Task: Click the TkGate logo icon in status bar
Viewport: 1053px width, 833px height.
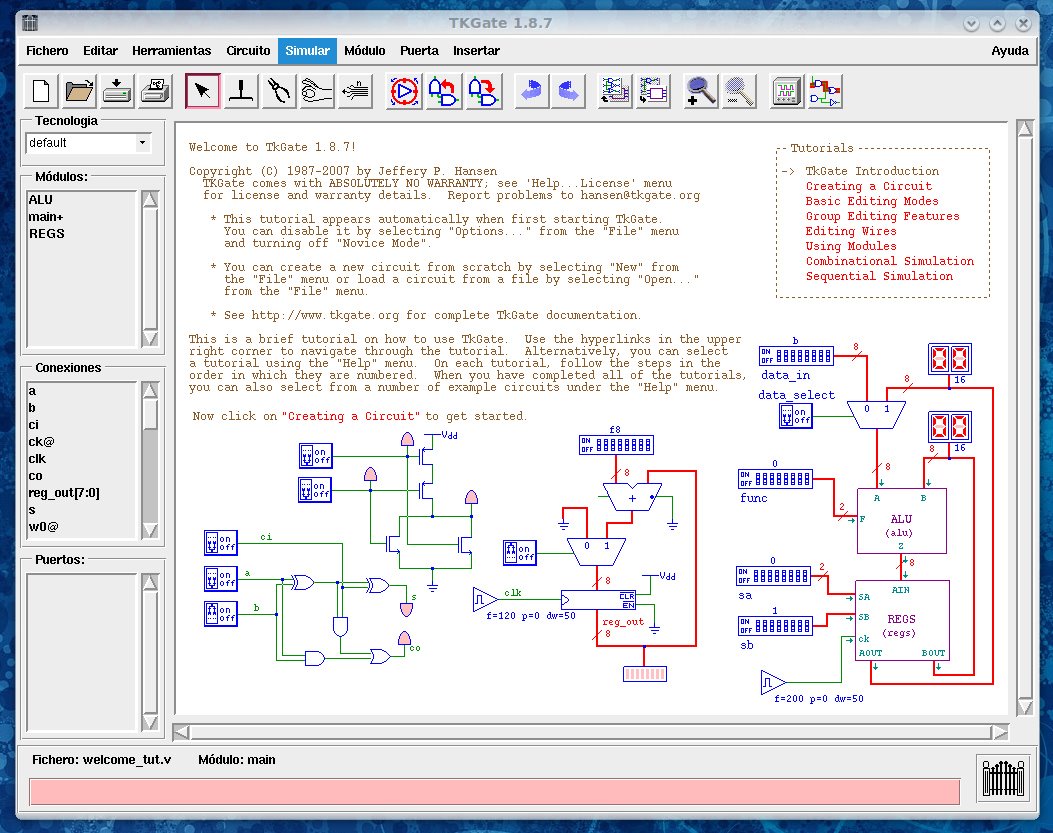Action: click(1003, 777)
